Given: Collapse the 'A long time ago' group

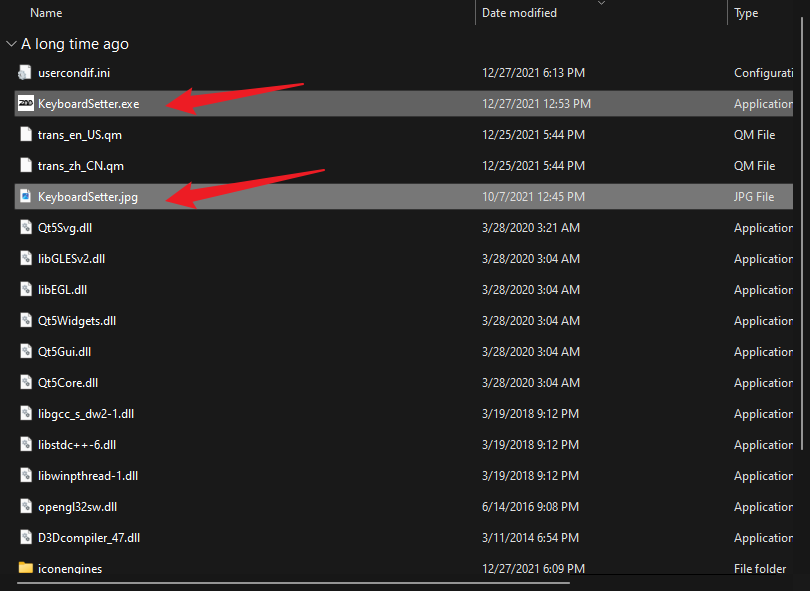Looking at the screenshot, I should [x=11, y=44].
